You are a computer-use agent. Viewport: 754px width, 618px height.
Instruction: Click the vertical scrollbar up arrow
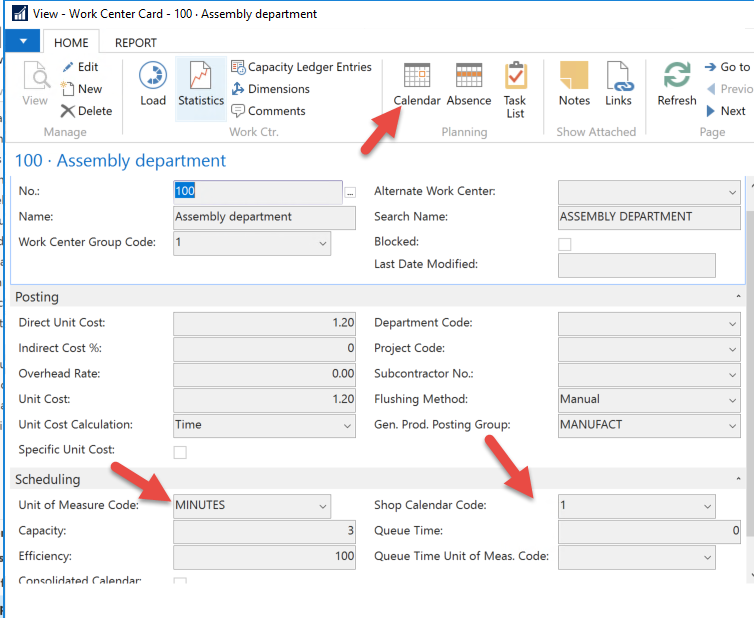pos(751,183)
